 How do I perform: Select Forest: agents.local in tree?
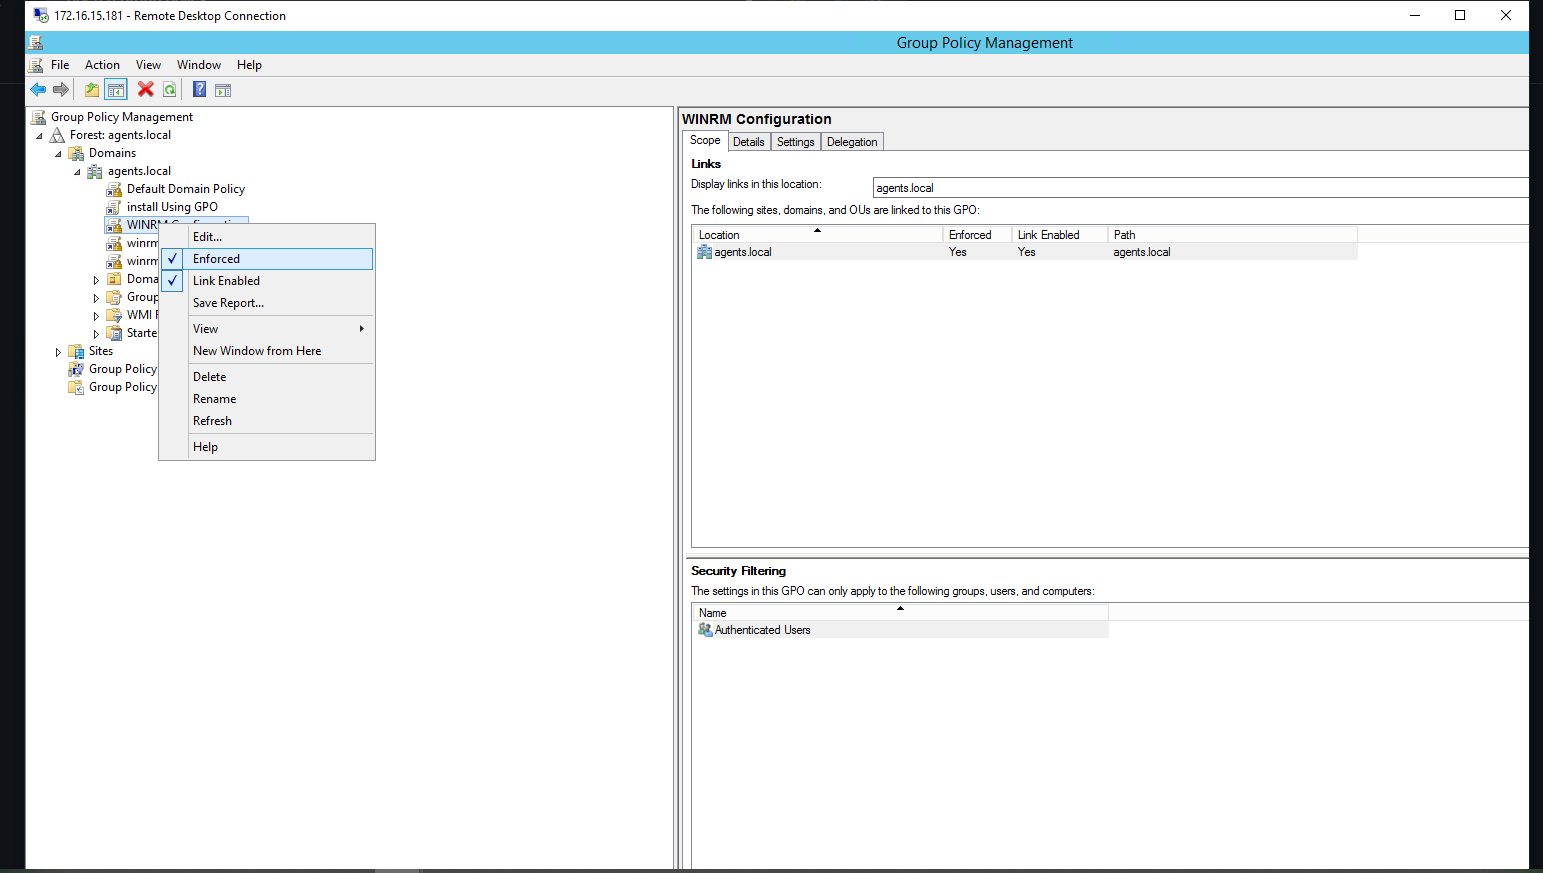point(120,135)
